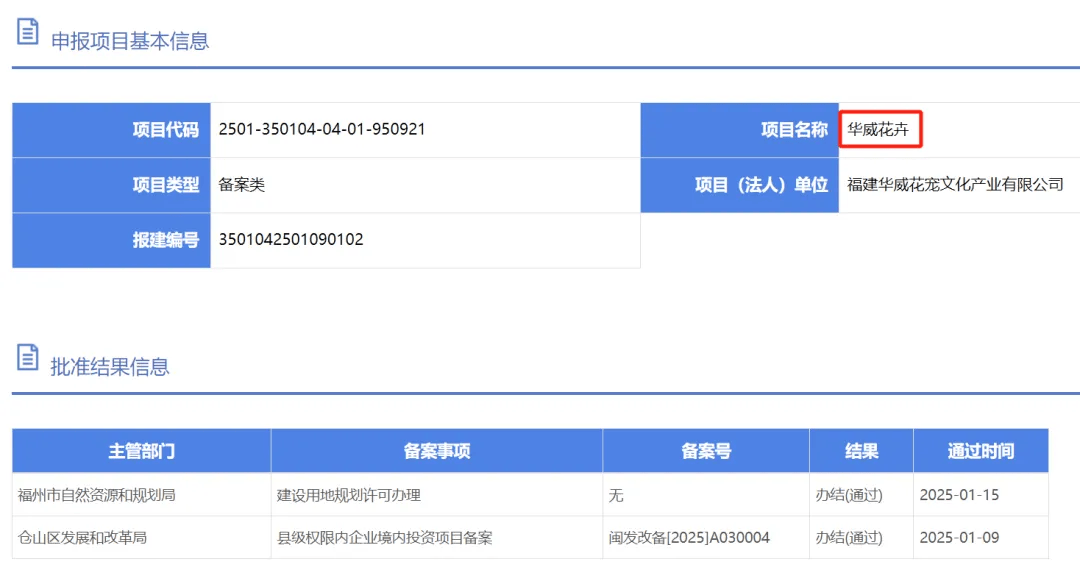
Task: Click the document icon beside 批准结果信息
Action: tap(28, 357)
